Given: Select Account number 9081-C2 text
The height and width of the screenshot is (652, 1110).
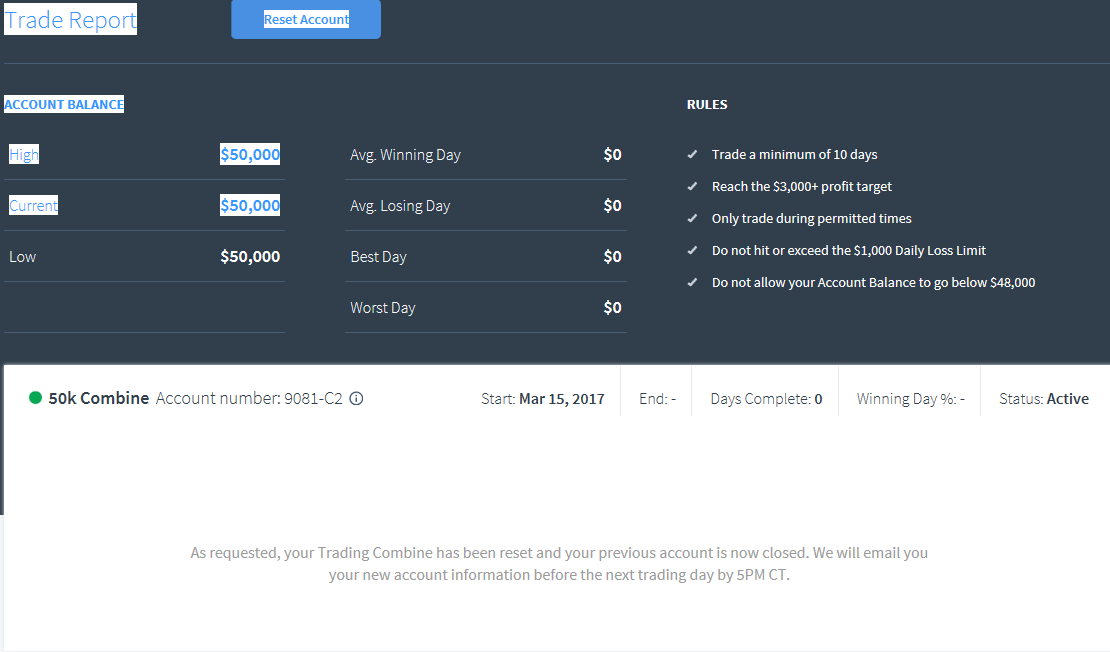Looking at the screenshot, I should point(249,398).
